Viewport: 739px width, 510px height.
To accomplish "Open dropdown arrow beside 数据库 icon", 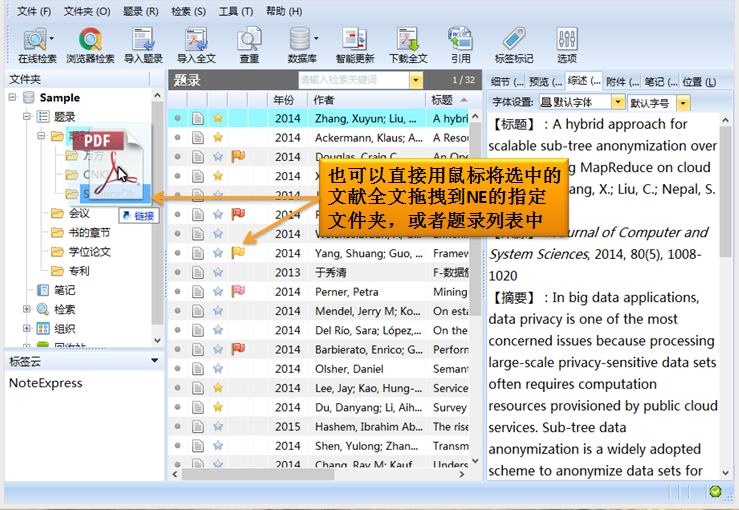I will click(316, 39).
